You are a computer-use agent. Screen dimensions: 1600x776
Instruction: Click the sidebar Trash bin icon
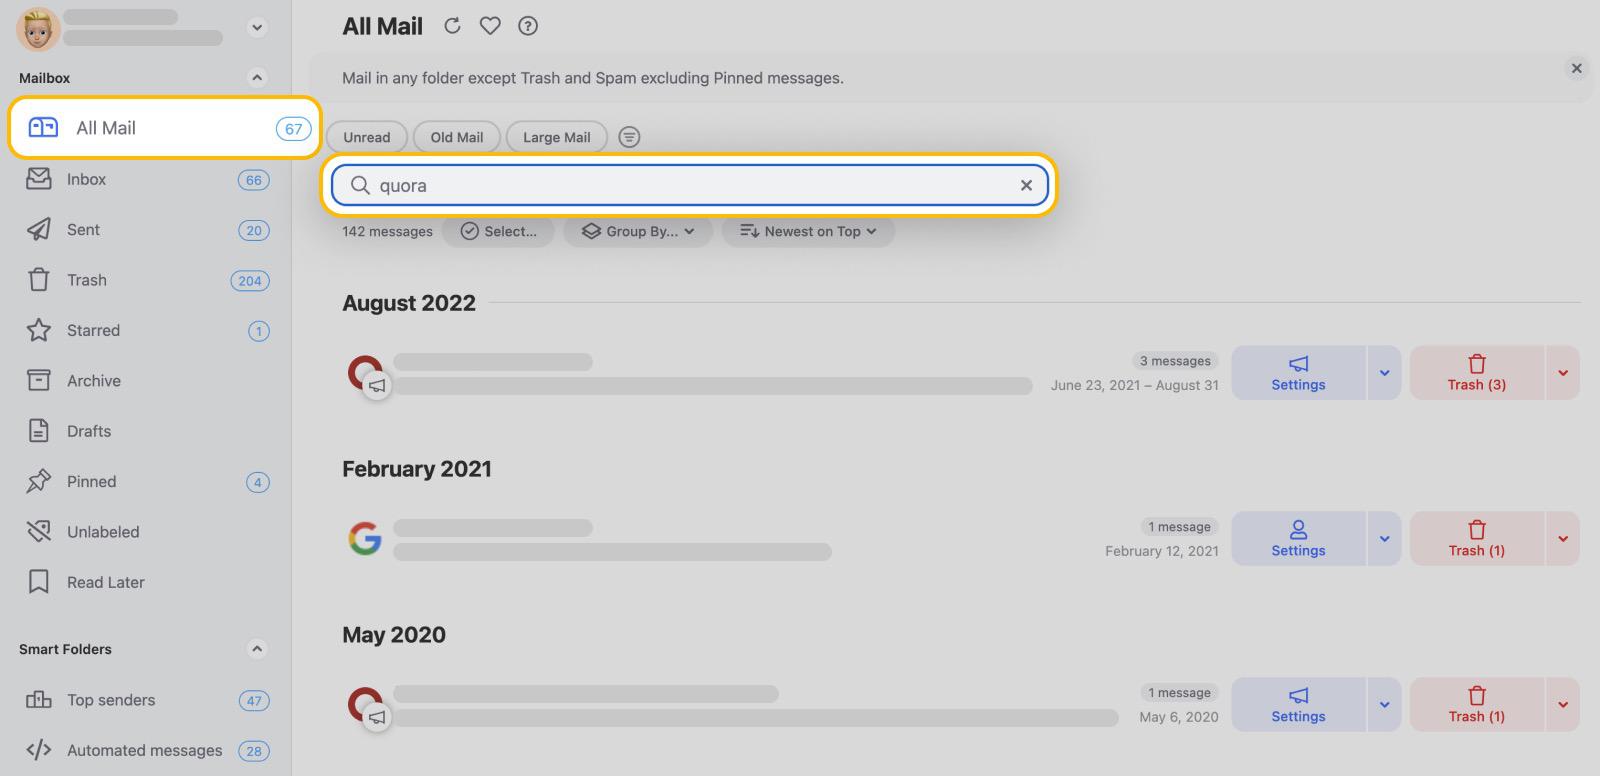coord(39,280)
